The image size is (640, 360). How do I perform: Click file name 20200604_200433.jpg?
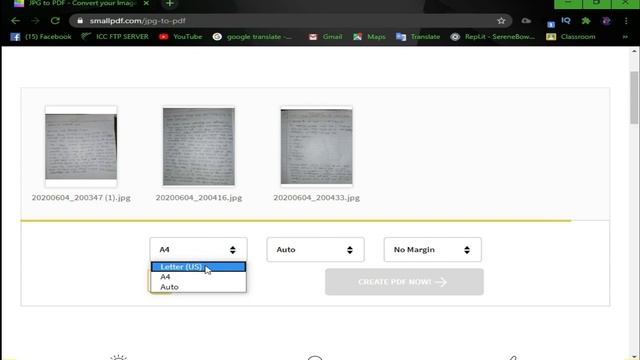pyautogui.click(x=316, y=198)
